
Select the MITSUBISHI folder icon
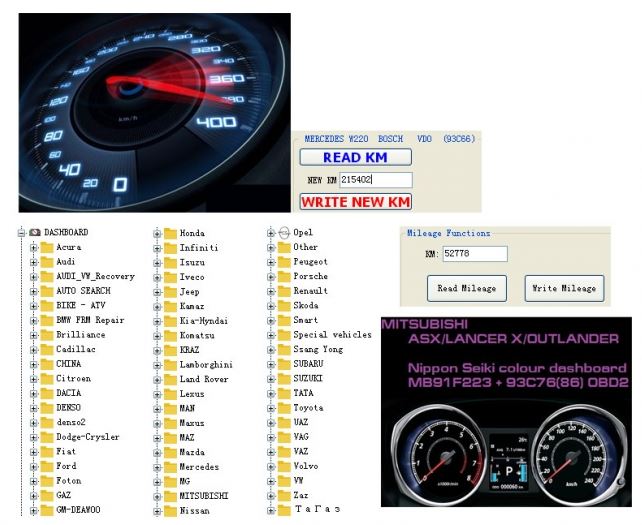pos(170,495)
